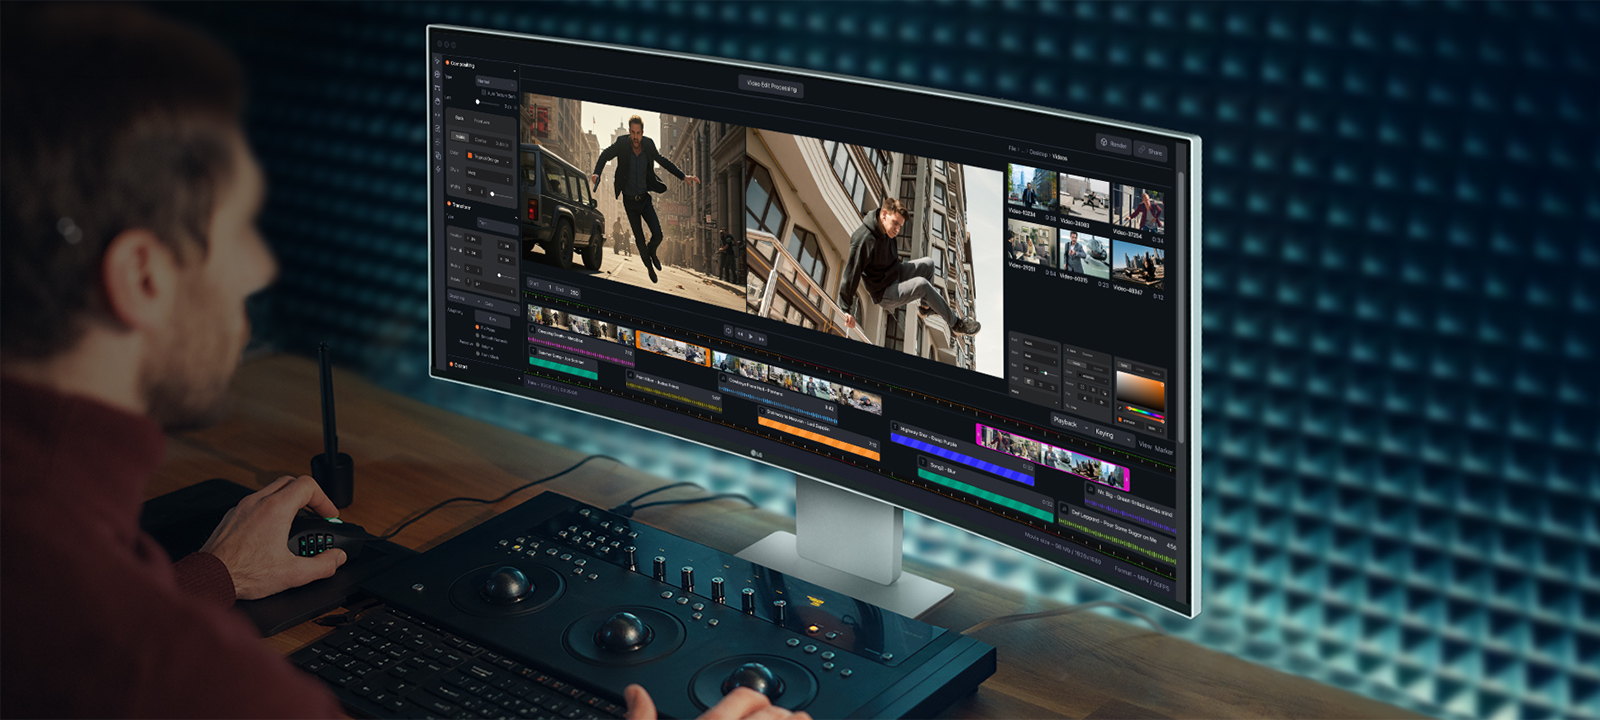1600x720 pixels.
Task: Open the Marker menu above the timeline
Action: 1164,450
